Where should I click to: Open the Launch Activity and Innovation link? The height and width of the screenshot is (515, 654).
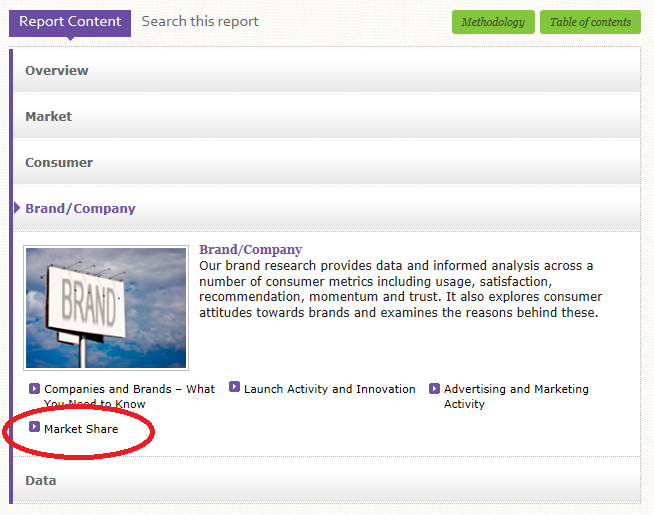[x=329, y=389]
